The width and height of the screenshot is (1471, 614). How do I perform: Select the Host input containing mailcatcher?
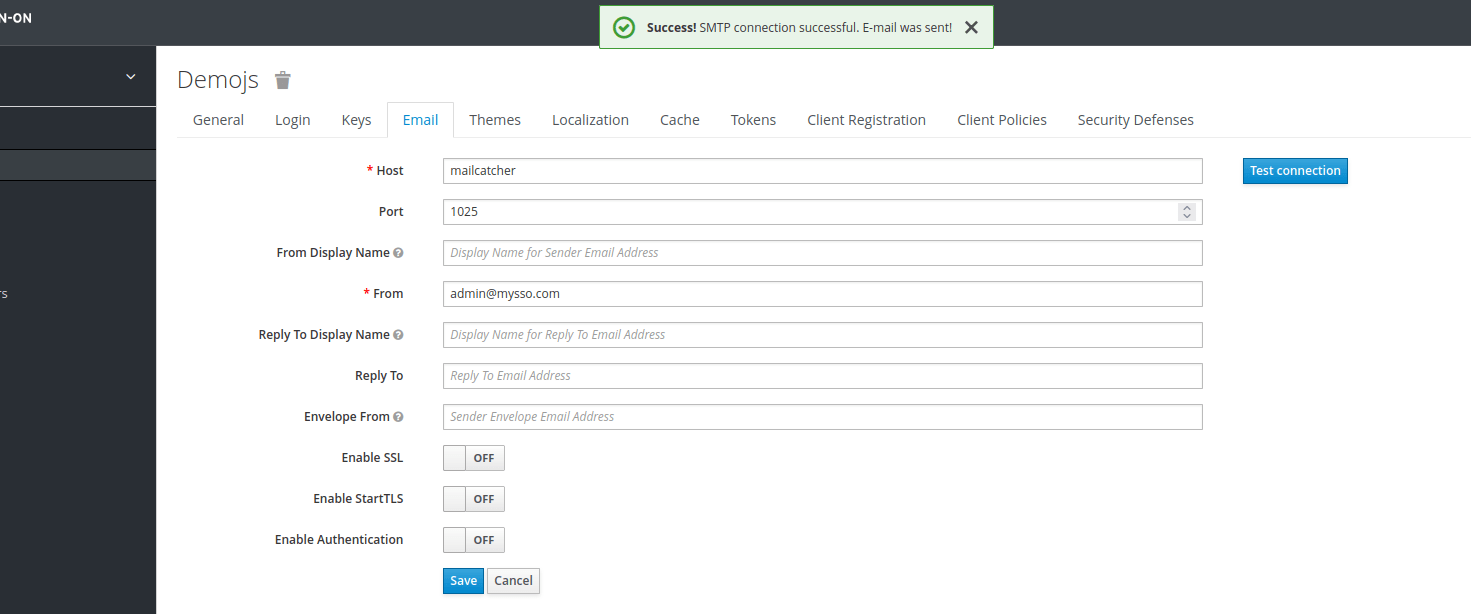click(x=822, y=170)
